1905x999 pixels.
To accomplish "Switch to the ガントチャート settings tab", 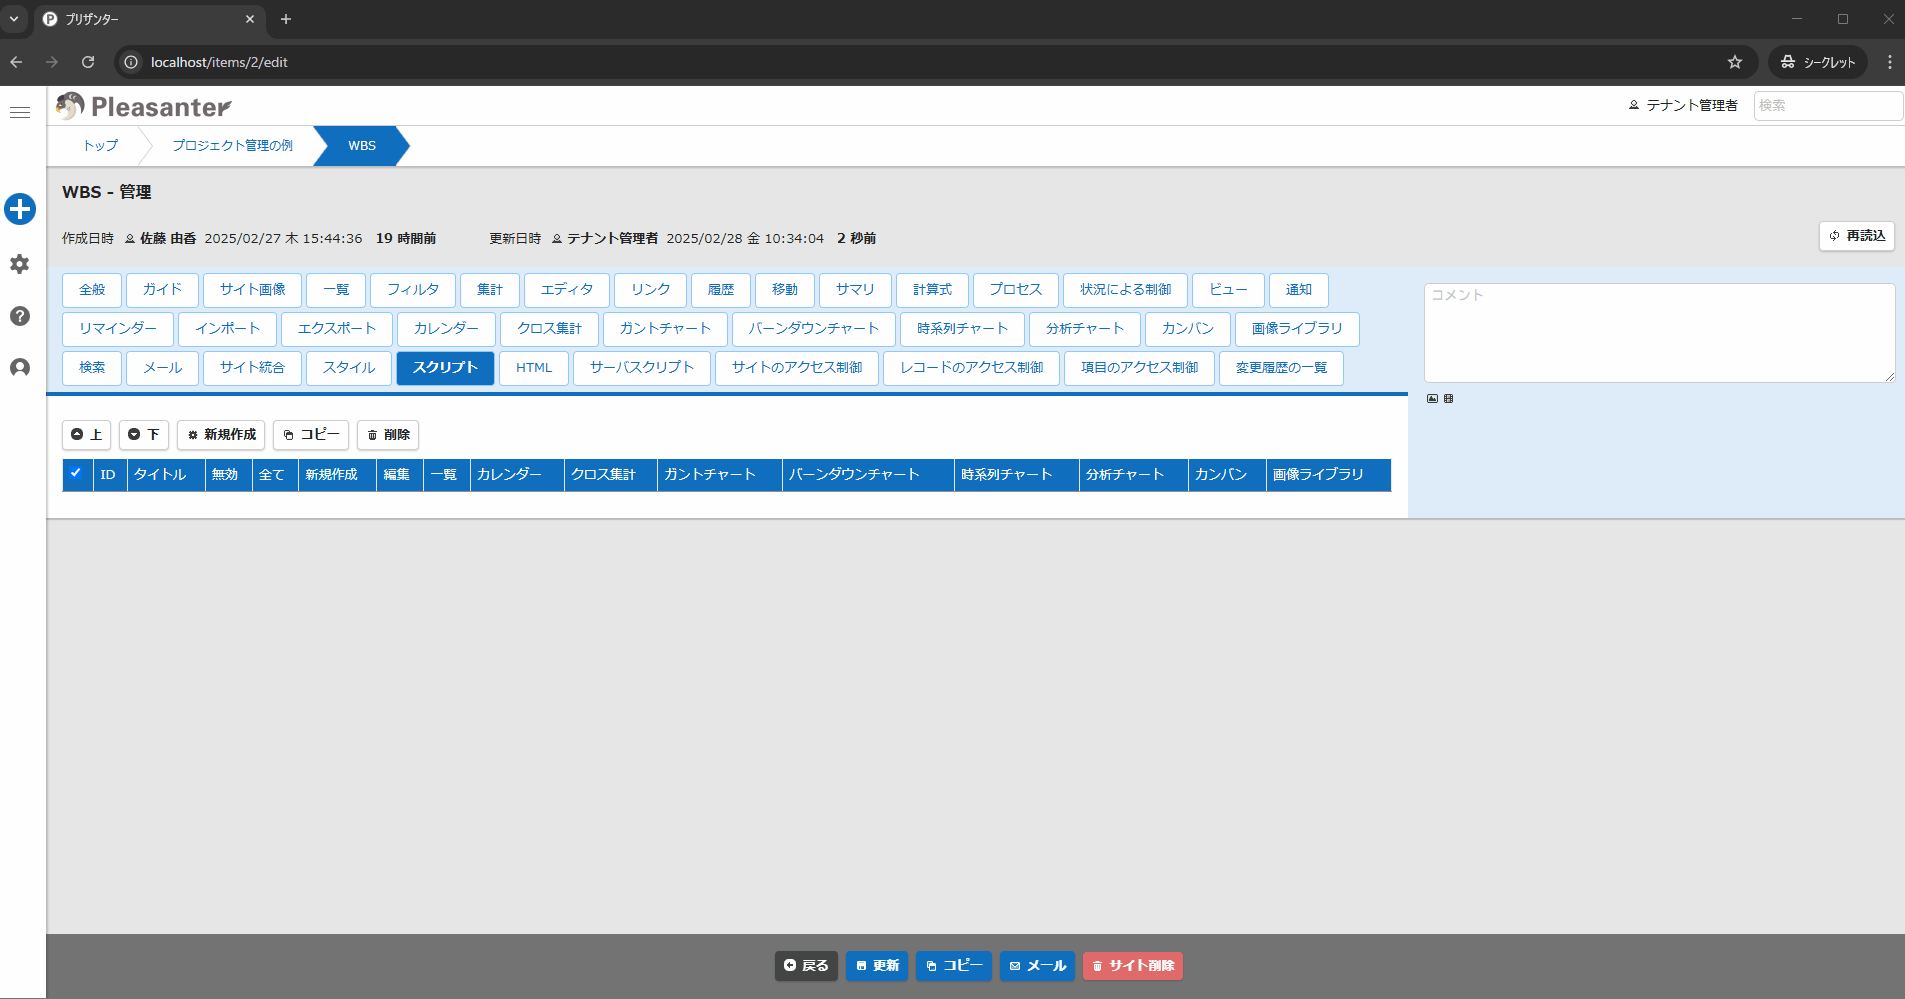I will (x=664, y=329).
